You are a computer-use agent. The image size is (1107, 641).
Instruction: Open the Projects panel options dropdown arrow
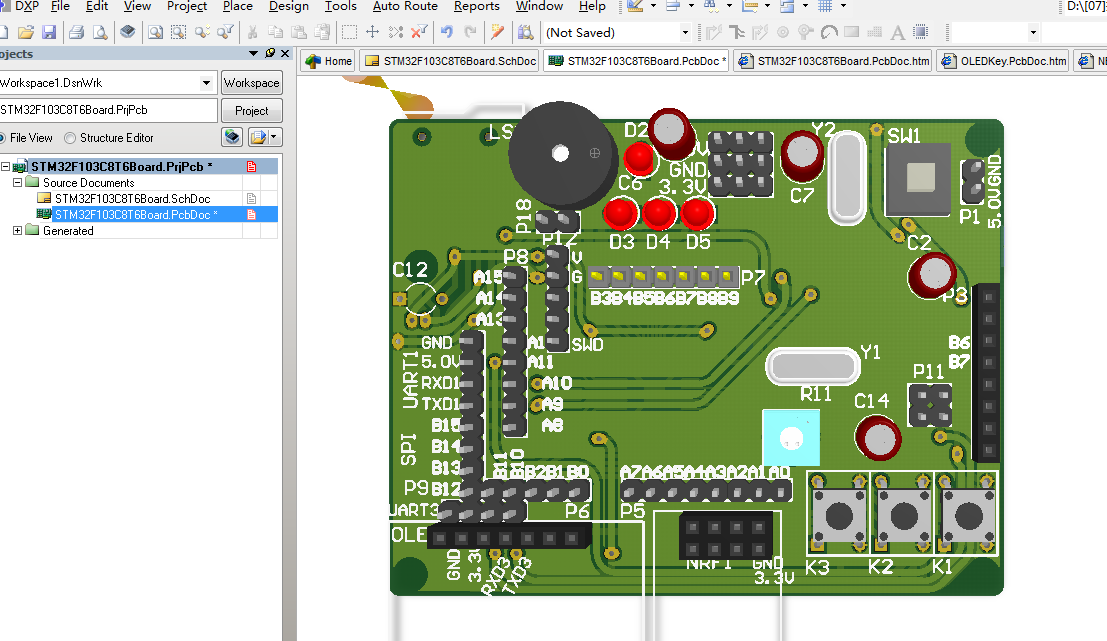click(x=253, y=54)
